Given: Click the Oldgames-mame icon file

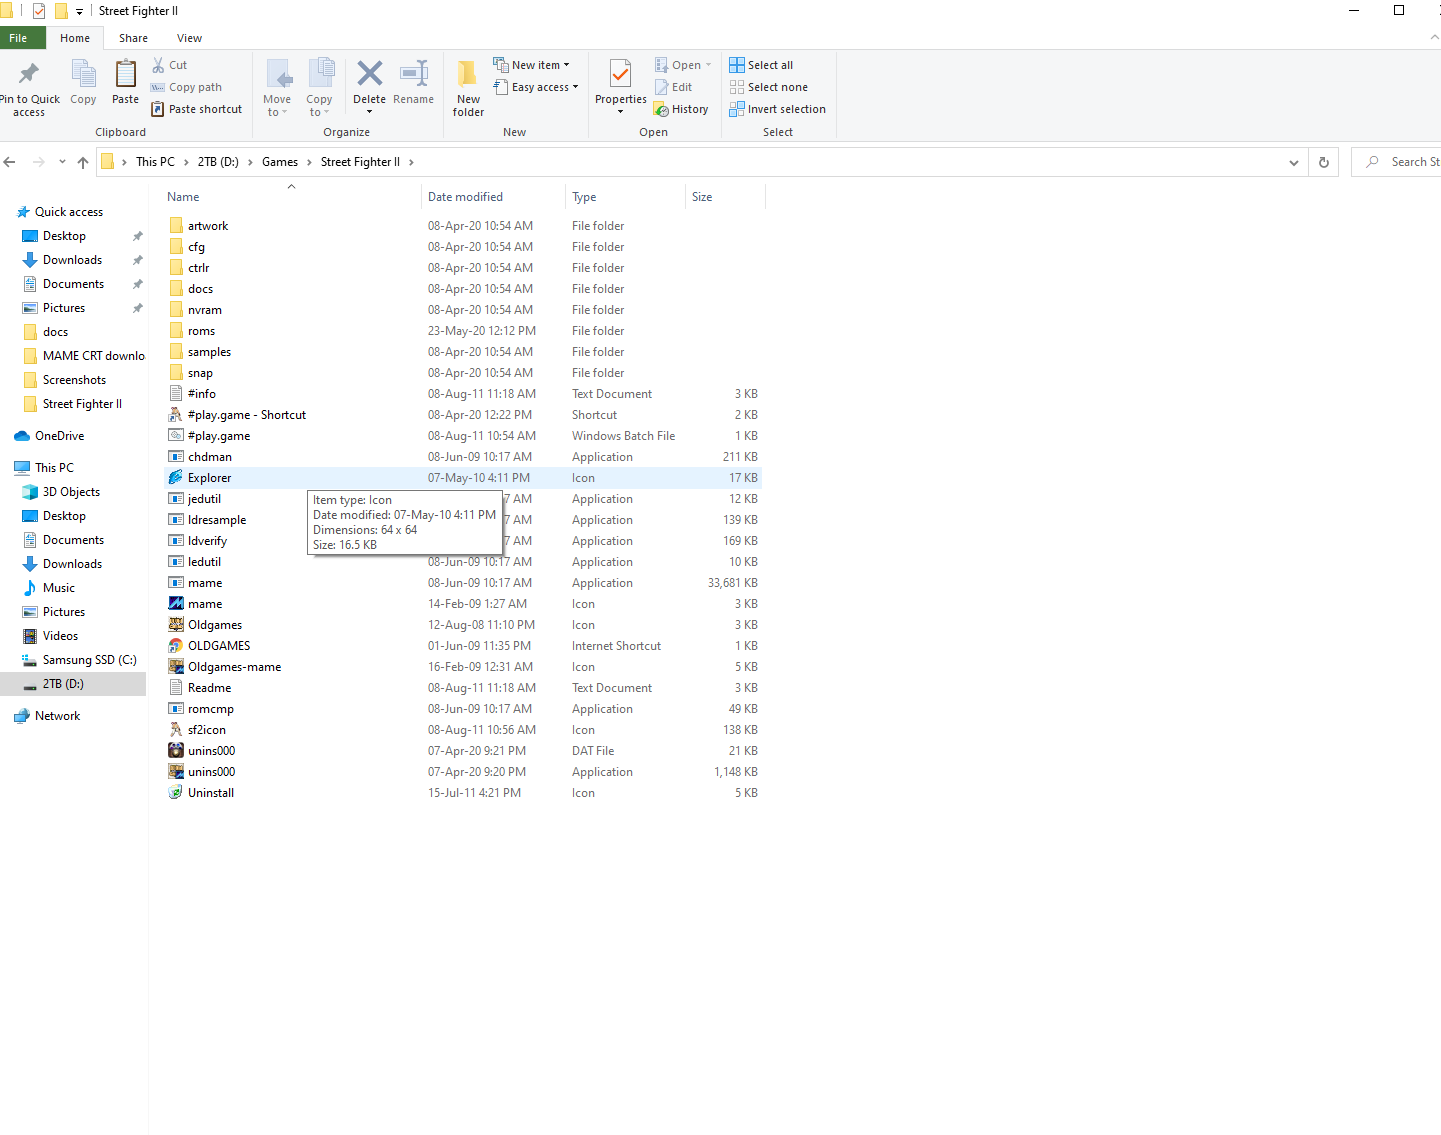Looking at the screenshot, I should [x=176, y=667].
